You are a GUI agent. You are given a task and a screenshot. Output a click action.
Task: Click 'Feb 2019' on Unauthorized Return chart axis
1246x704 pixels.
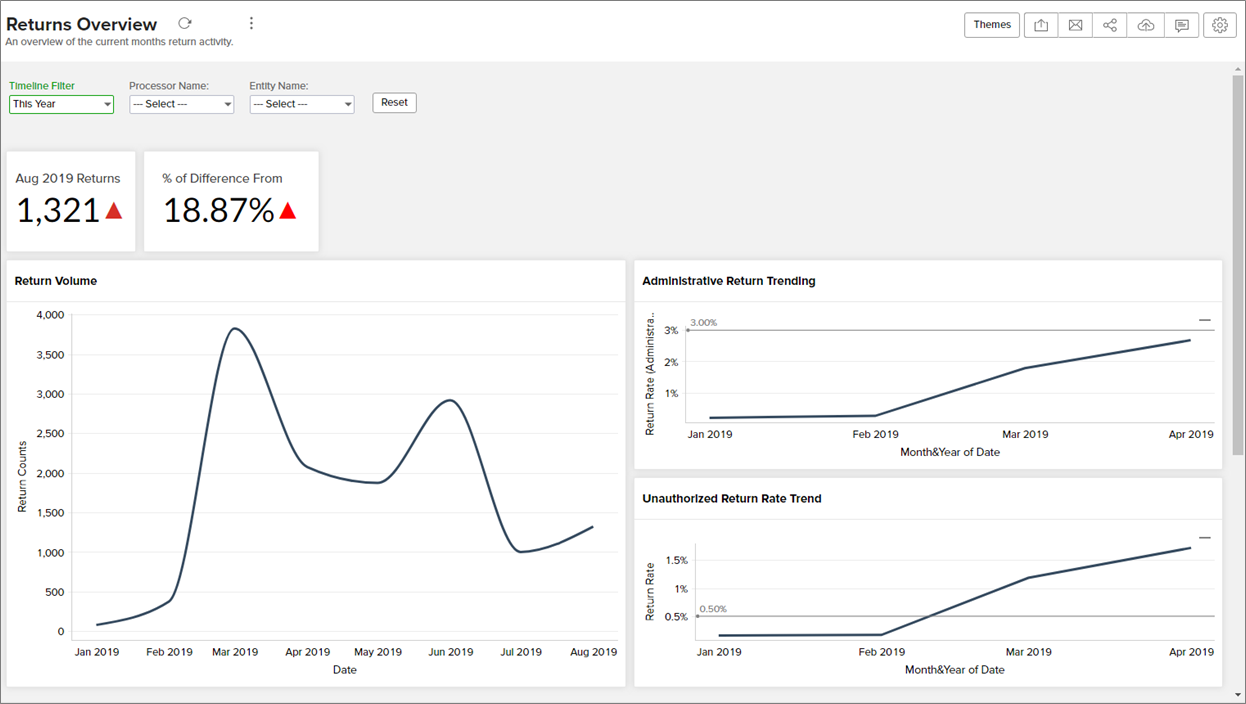coord(881,652)
